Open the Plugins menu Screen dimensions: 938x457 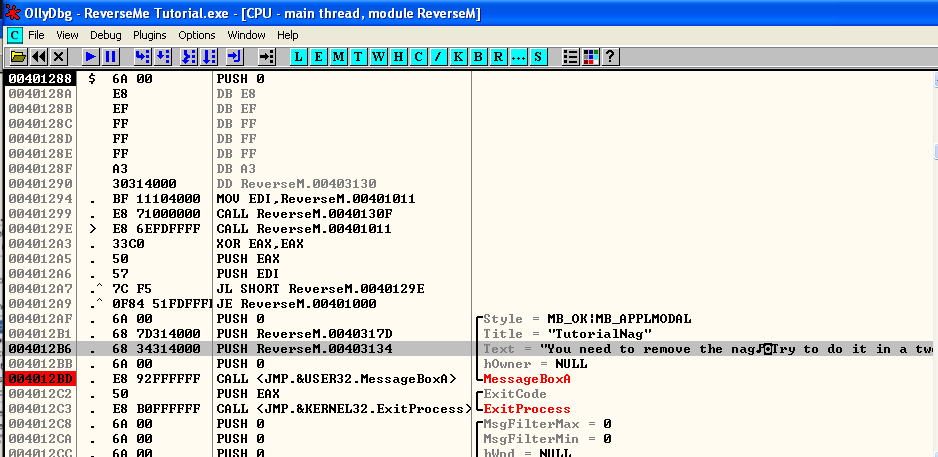(150, 35)
